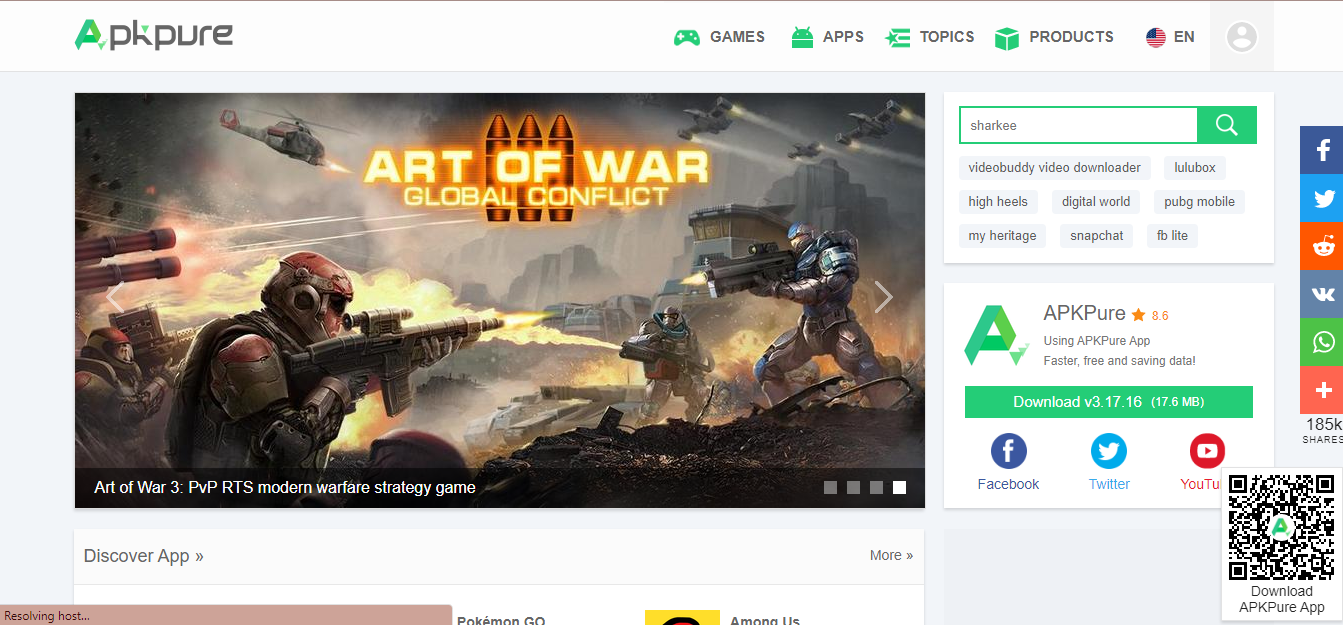Select the my heritage search tag
The image size is (1343, 625).
click(x=1002, y=236)
